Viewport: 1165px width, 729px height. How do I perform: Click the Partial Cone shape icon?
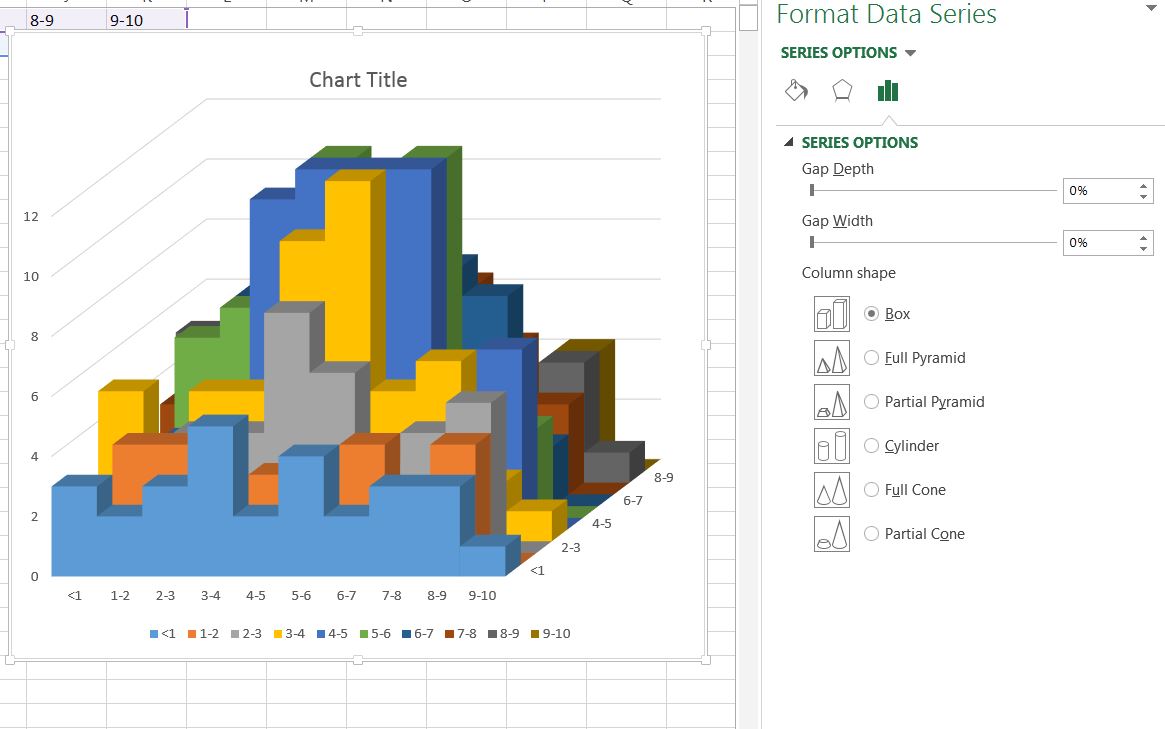tap(831, 534)
